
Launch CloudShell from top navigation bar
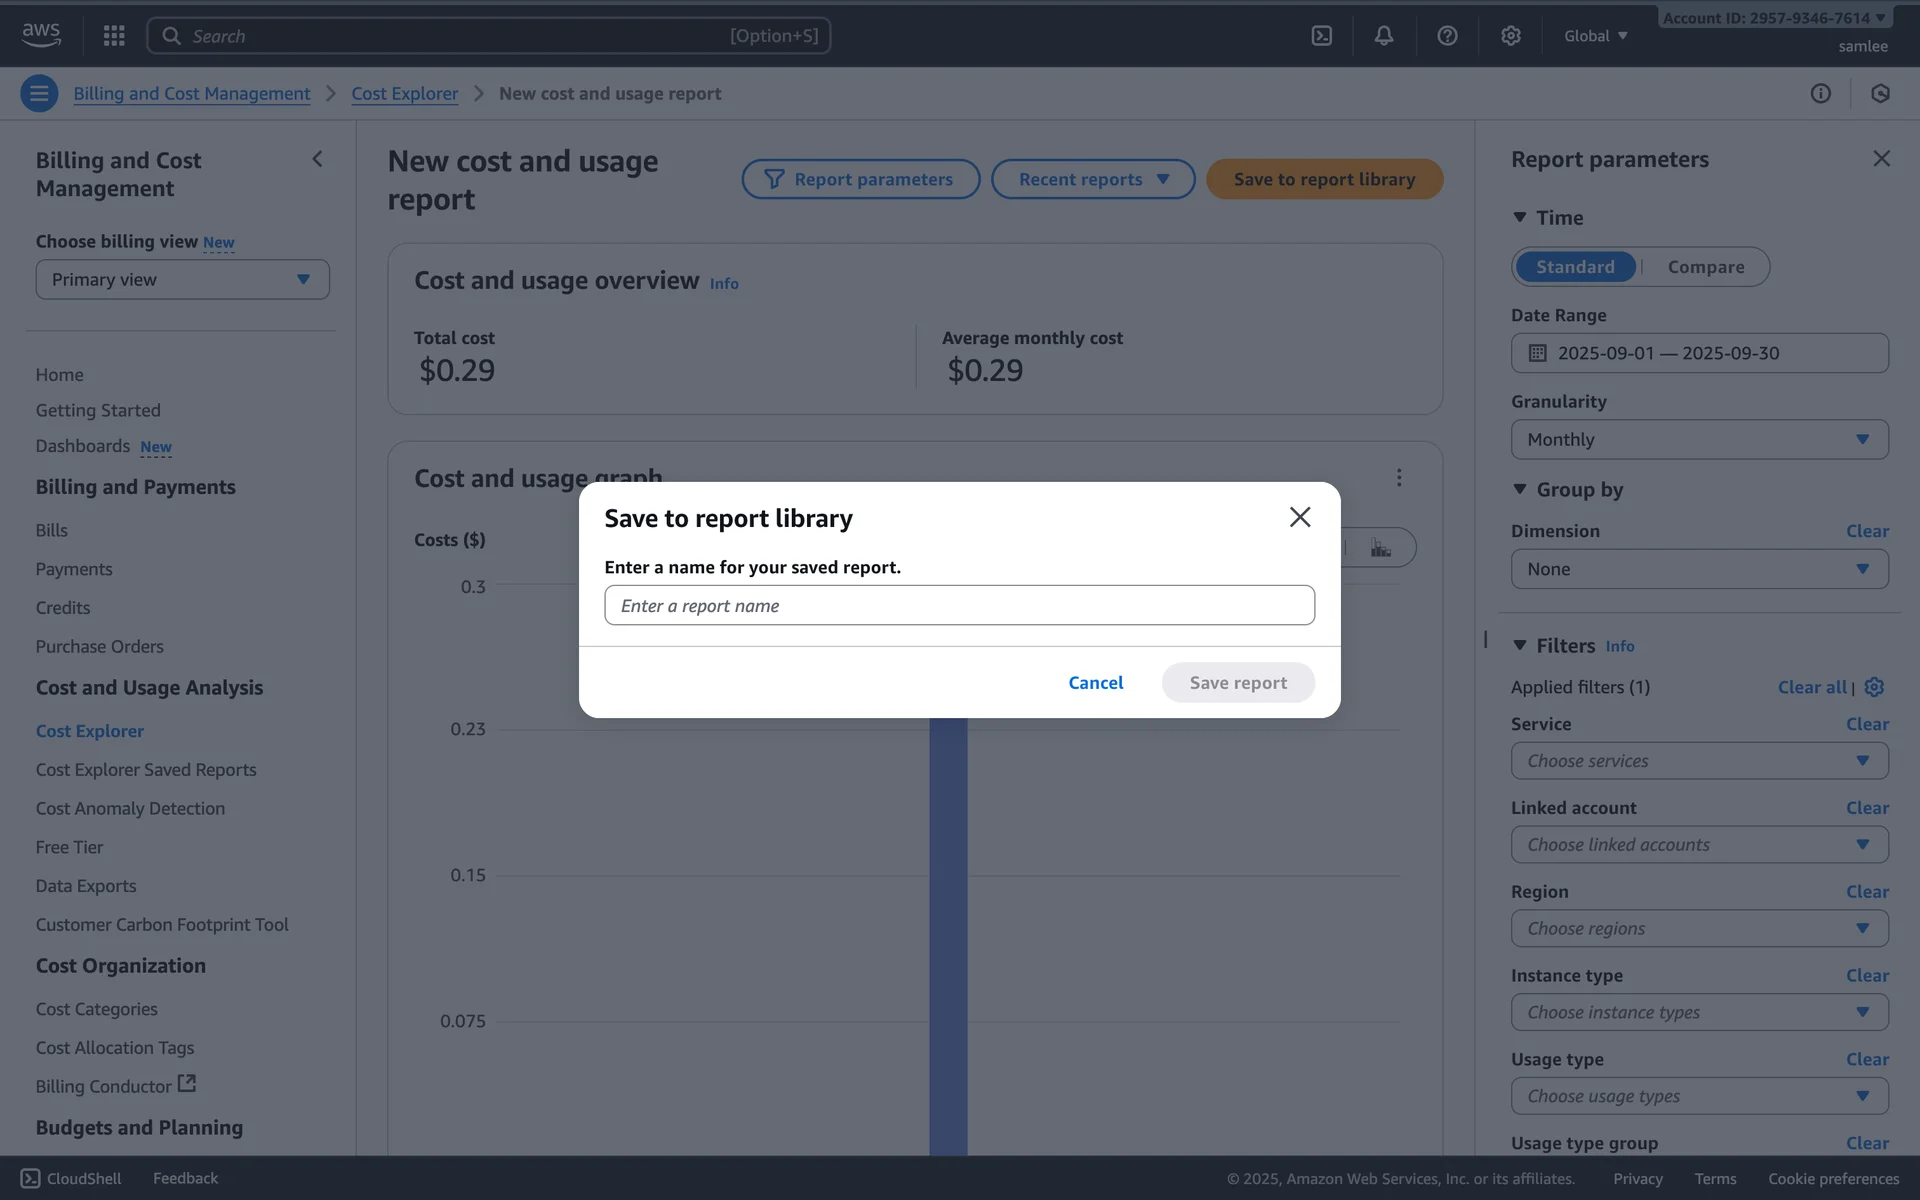point(1322,36)
